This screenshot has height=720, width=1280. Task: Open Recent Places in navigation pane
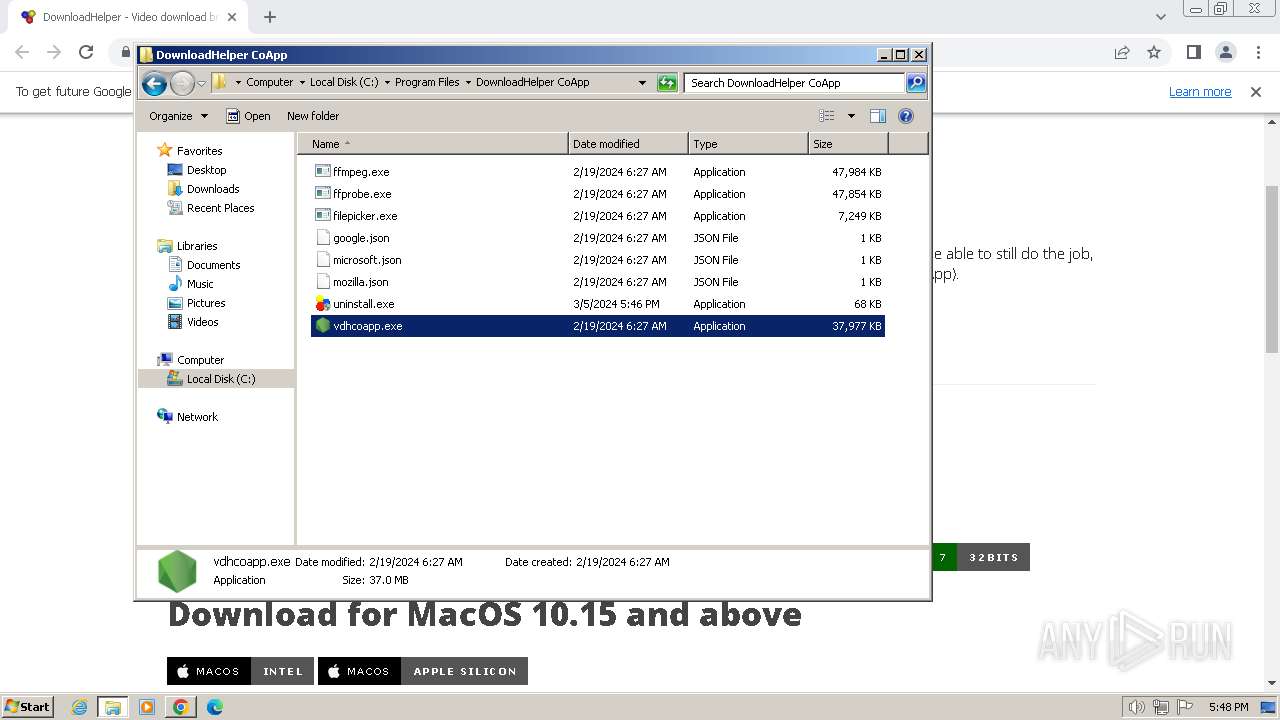(x=220, y=208)
